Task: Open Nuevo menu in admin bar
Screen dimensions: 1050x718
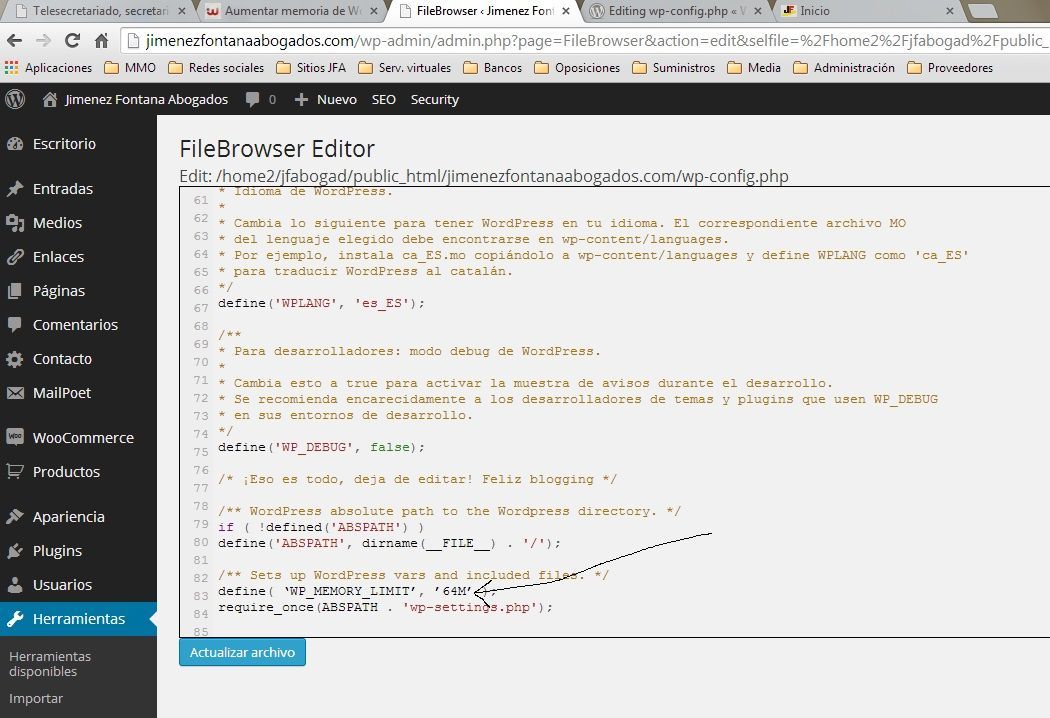Action: pyautogui.click(x=326, y=99)
